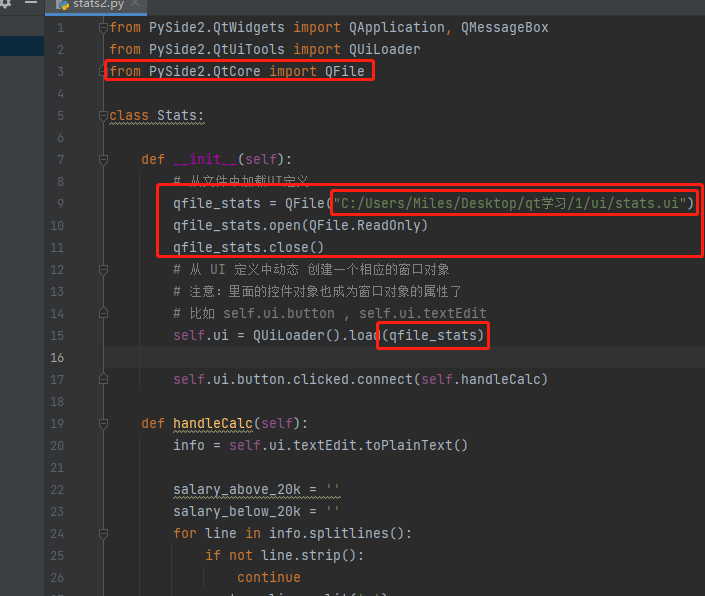Collapse the comment block fold on line 12
The height and width of the screenshot is (596, 705).
pyautogui.click(x=103, y=270)
